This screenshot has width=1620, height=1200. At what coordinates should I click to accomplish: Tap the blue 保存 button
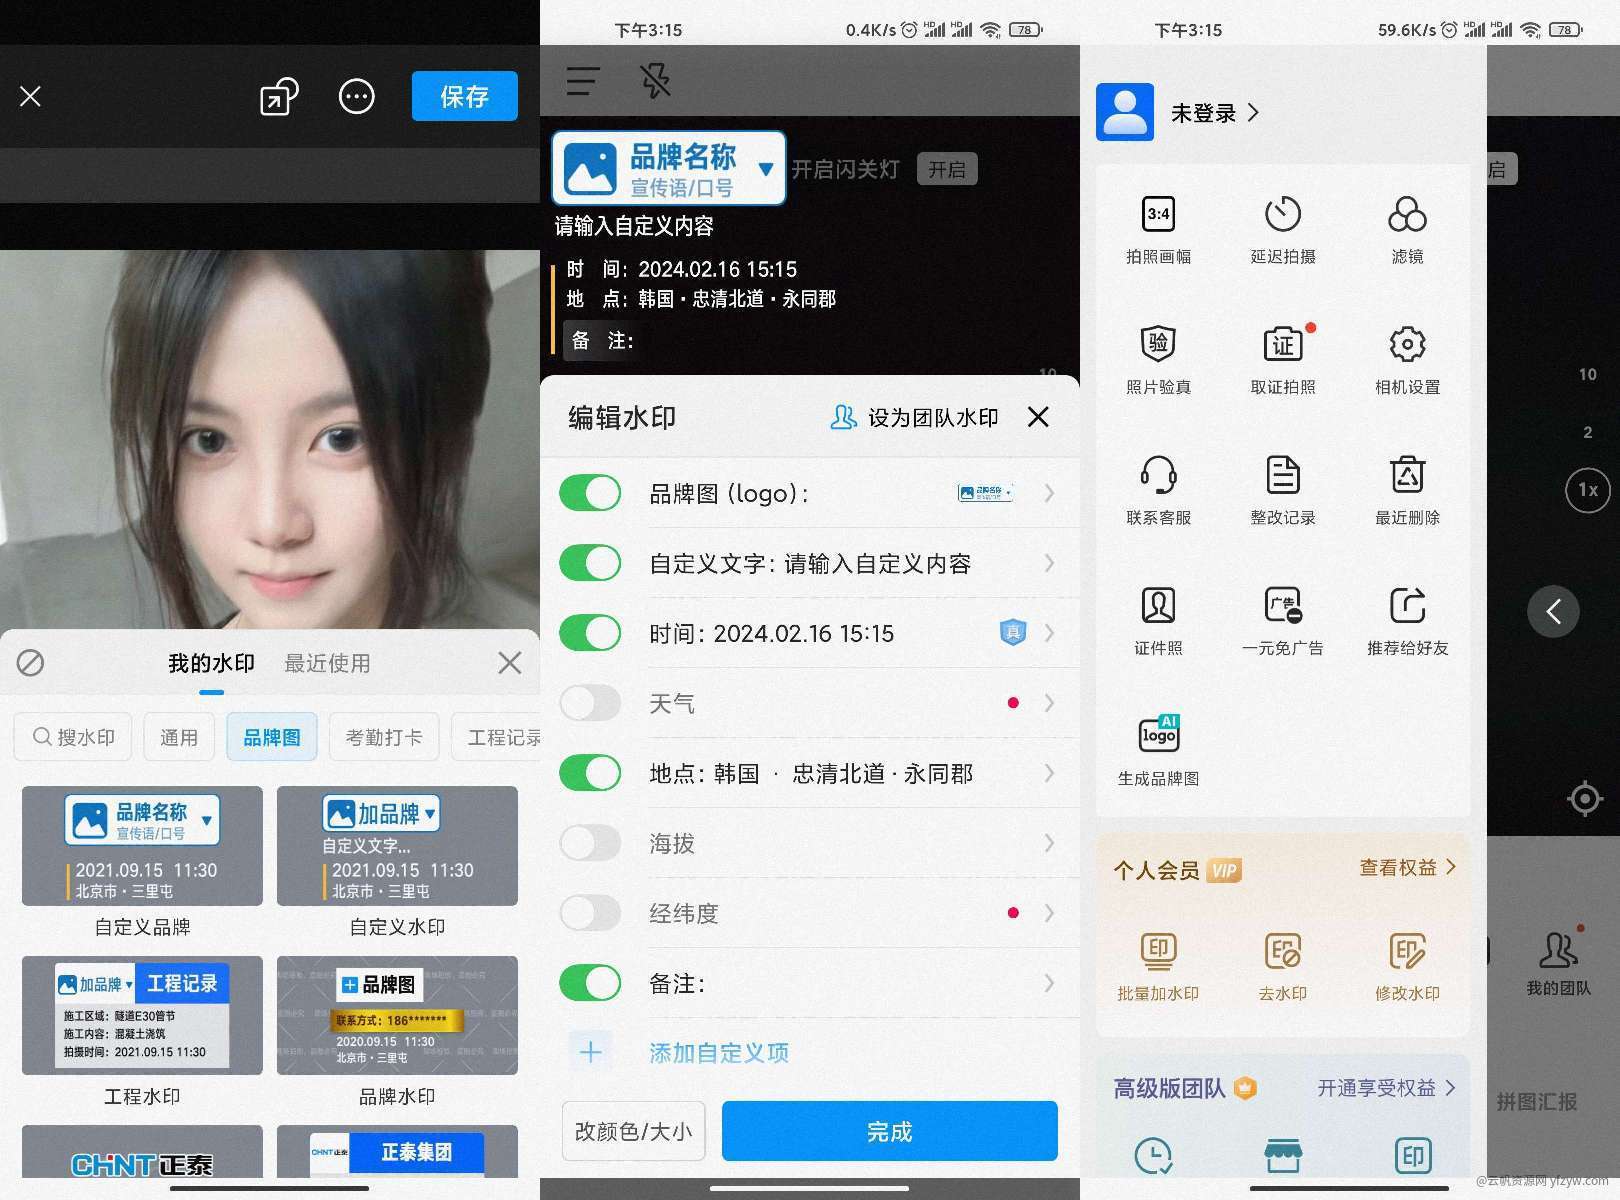465,96
